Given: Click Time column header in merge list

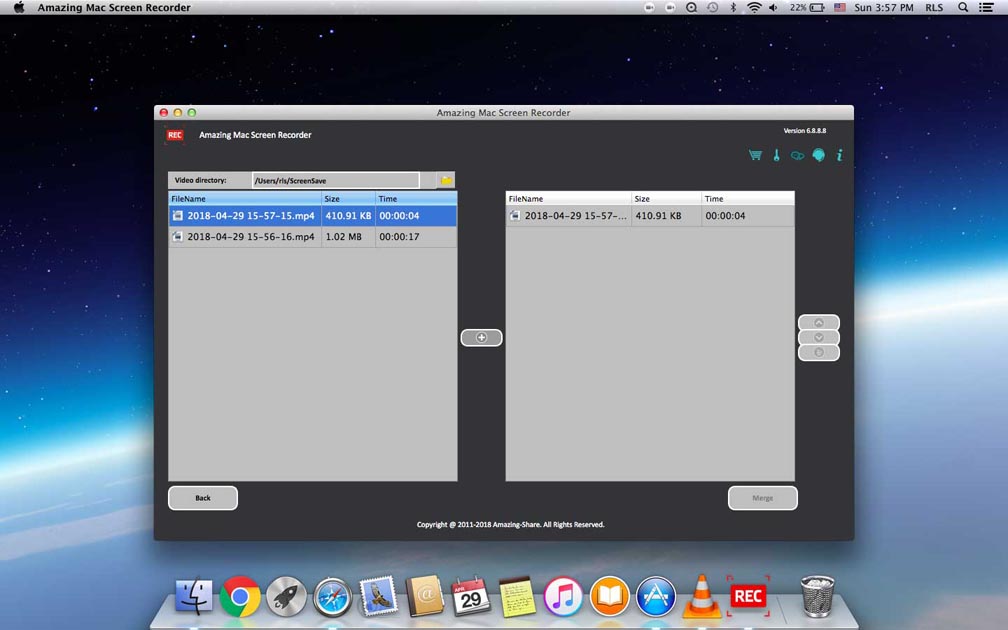Looking at the screenshot, I should coord(748,199).
